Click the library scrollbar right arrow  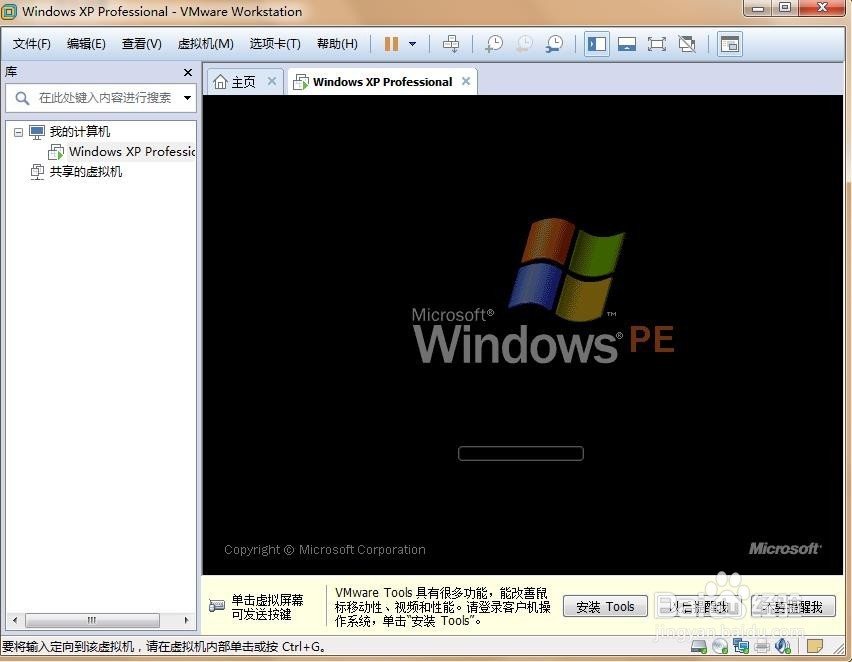point(186,620)
